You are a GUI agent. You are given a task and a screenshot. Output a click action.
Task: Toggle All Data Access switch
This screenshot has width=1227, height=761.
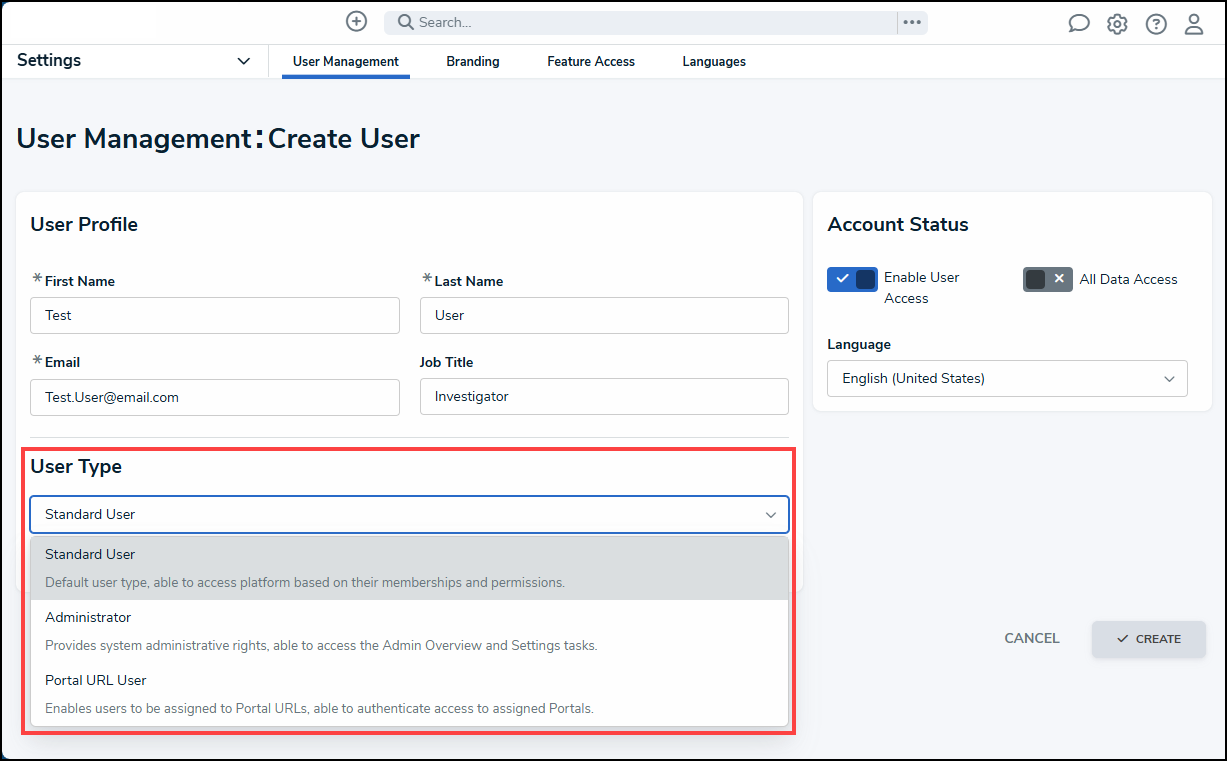[x=1048, y=279]
